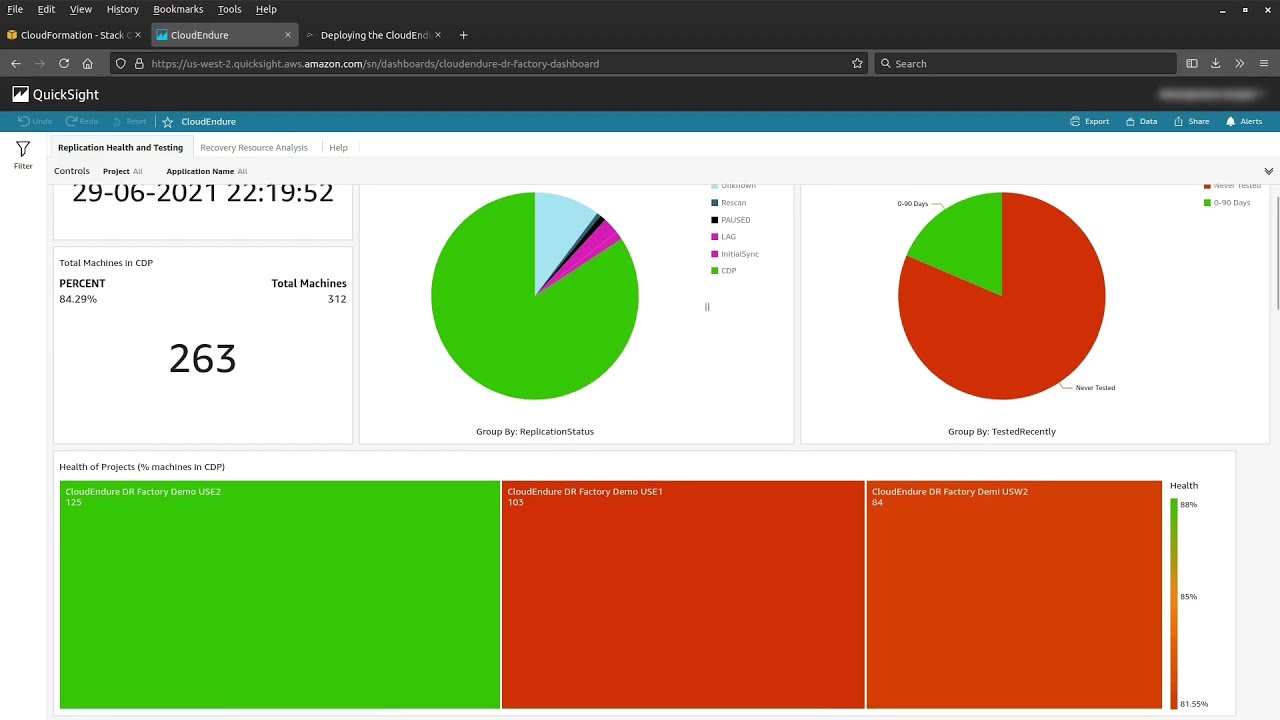Viewport: 1280px width, 720px height.
Task: Select the Rescan legend swatch
Action: tap(714, 203)
